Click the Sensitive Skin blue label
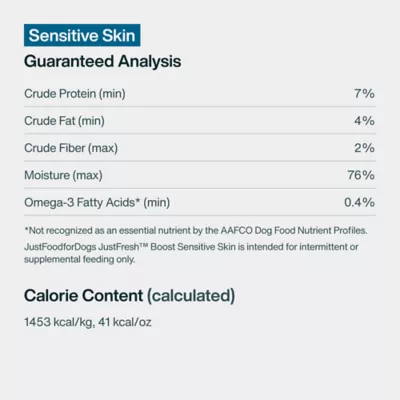The image size is (400, 400). pos(82,35)
